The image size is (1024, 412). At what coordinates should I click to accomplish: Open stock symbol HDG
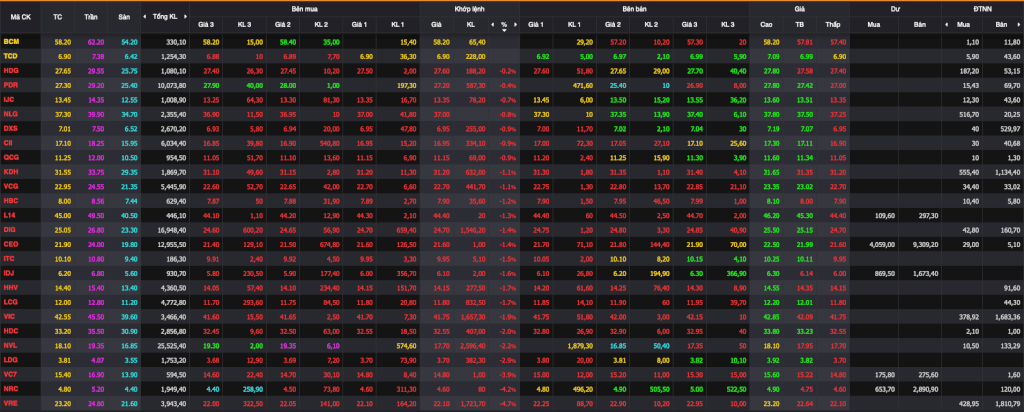click(x=11, y=69)
